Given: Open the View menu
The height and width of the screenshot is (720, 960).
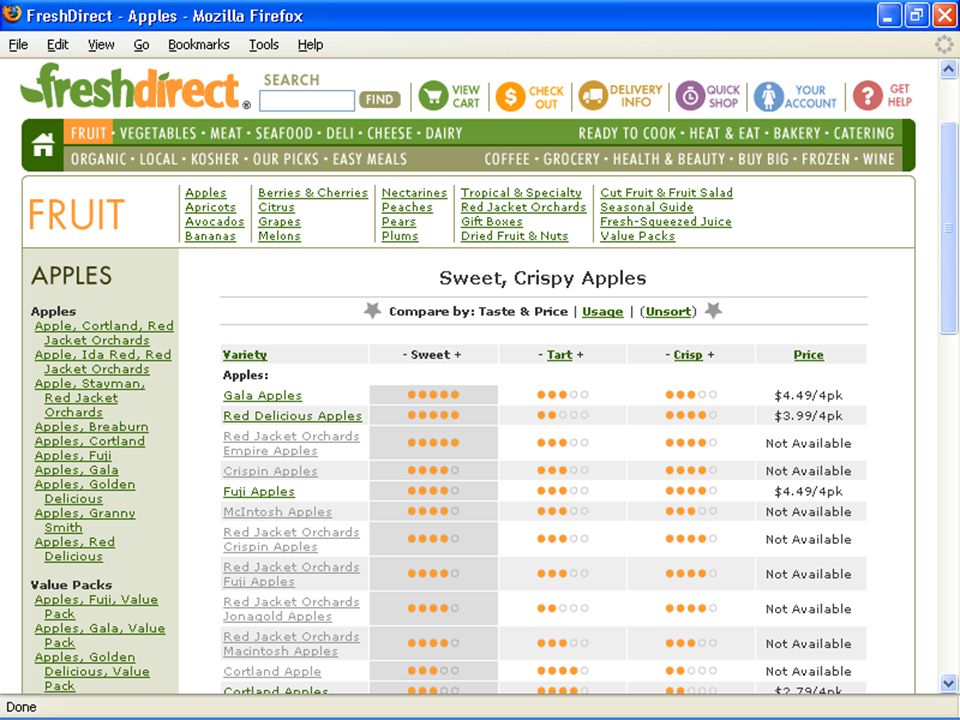Looking at the screenshot, I should coord(101,45).
